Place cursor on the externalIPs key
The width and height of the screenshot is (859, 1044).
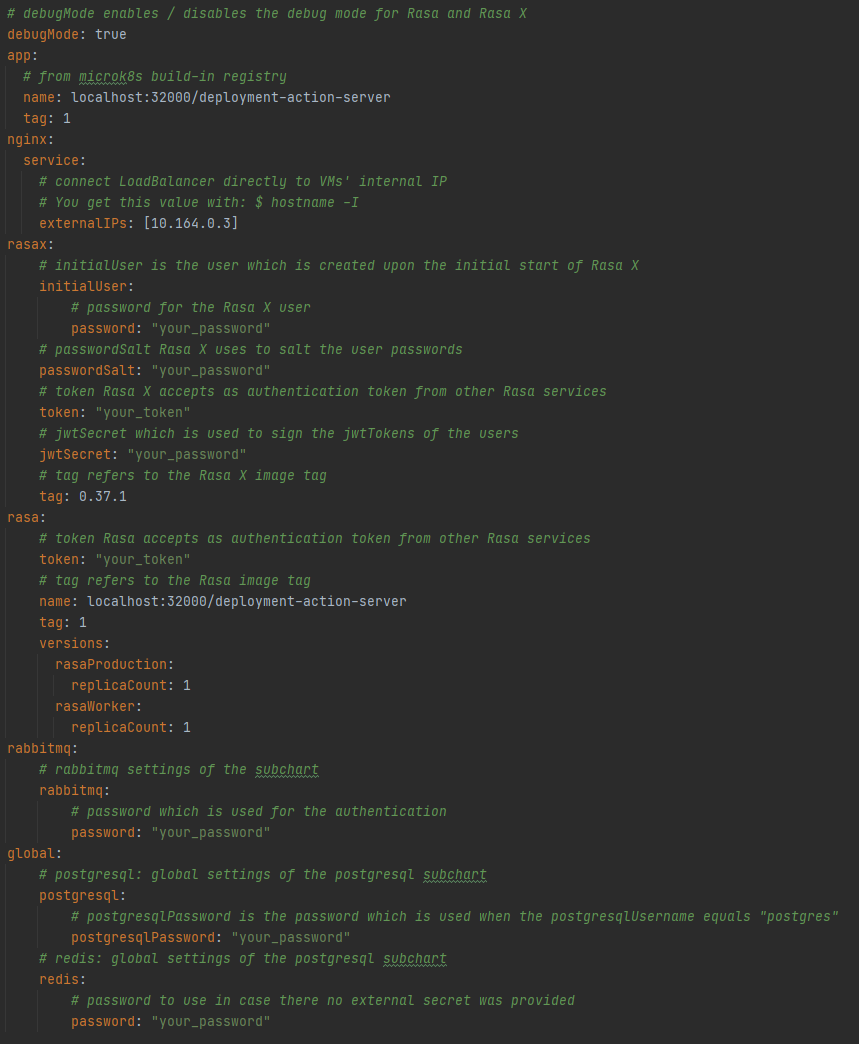click(x=82, y=223)
